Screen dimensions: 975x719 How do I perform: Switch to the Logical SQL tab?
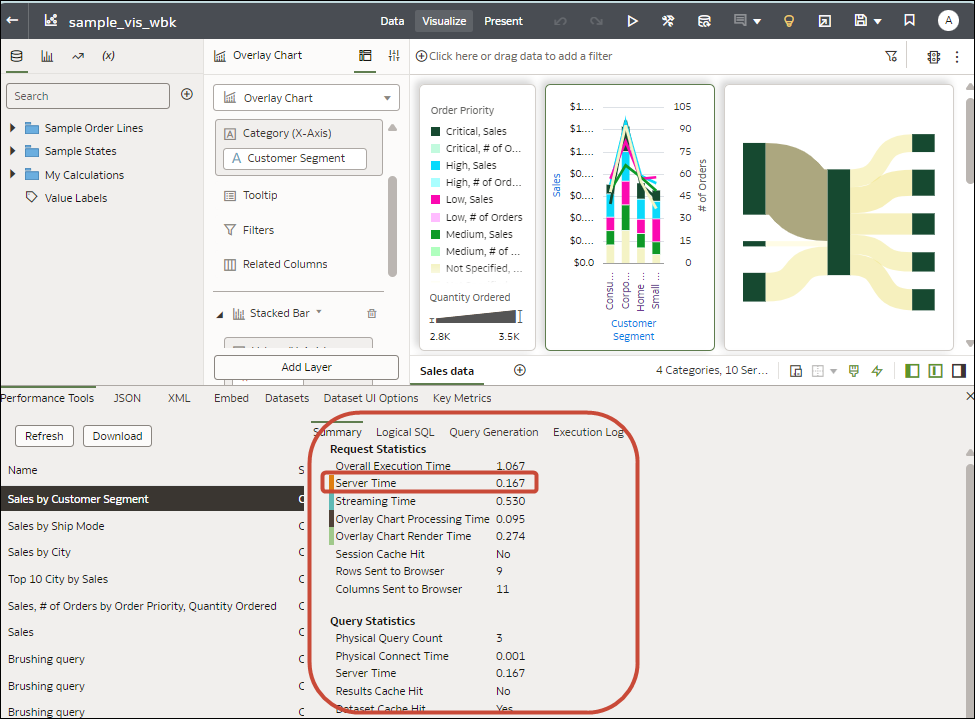point(405,432)
